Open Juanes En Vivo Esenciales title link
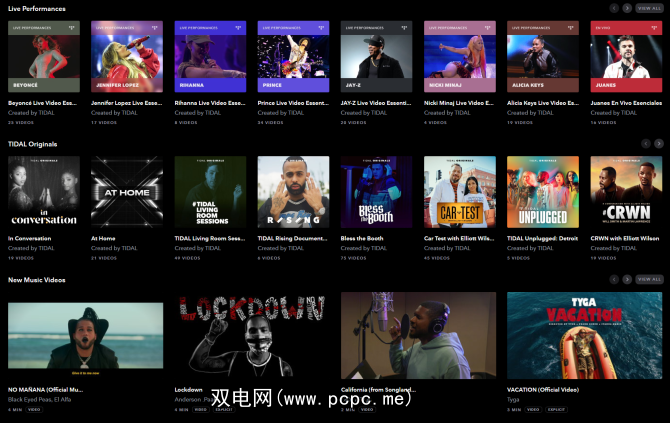The width and height of the screenshot is (670, 423). tap(626, 103)
